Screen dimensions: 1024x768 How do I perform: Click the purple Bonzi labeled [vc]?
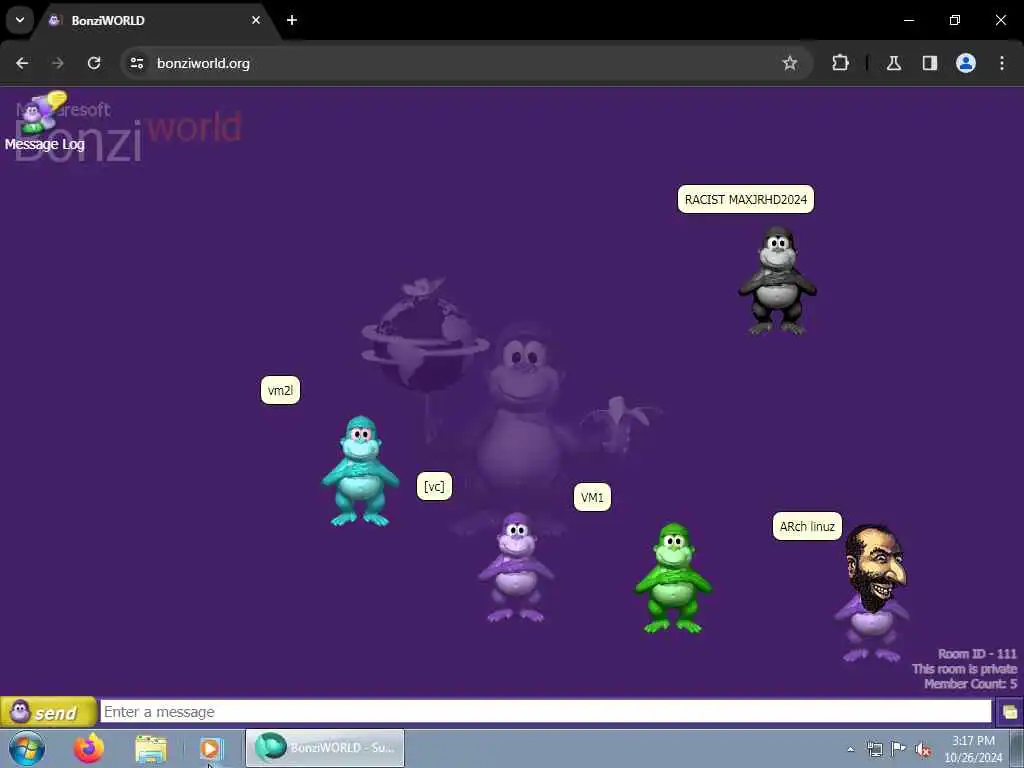(516, 568)
